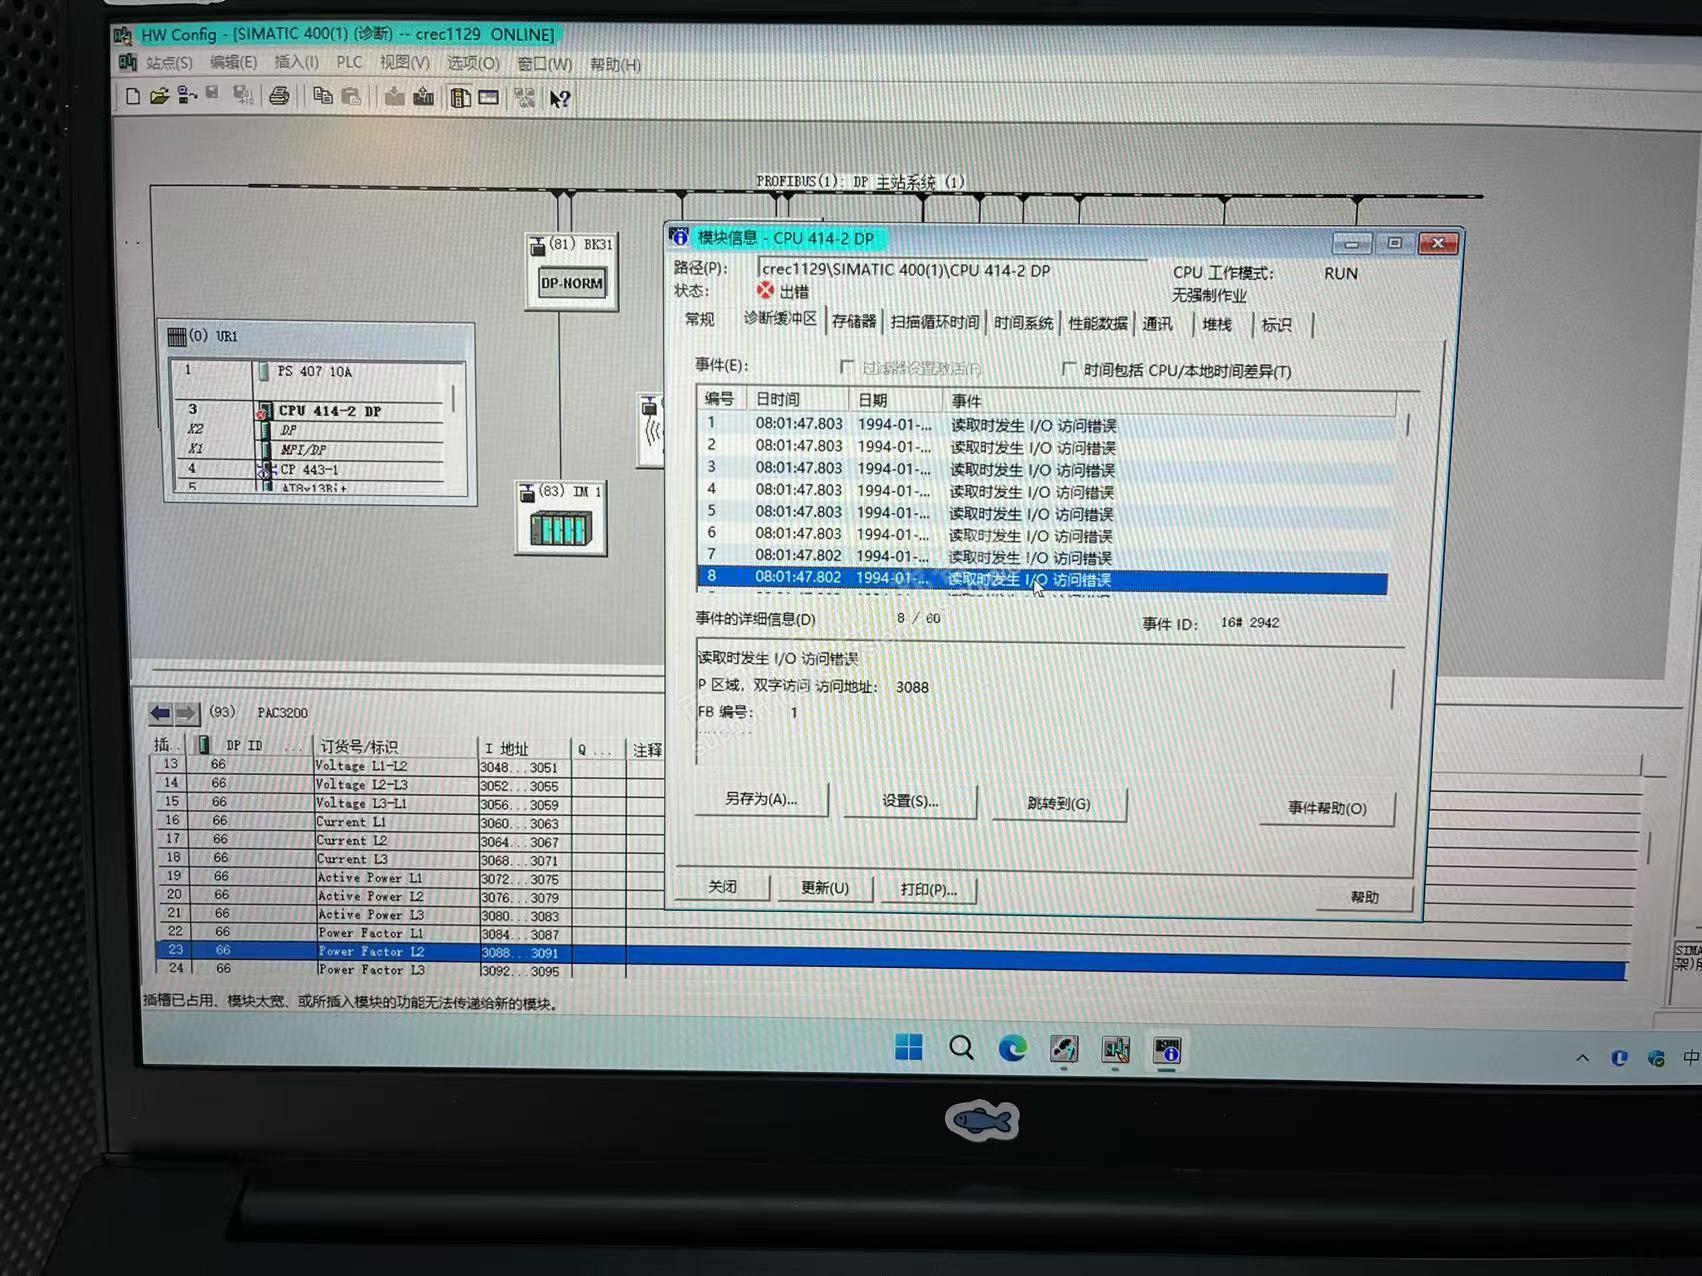This screenshot has height=1276, width=1702.
Task: Open the 窗口(W) menu
Action: coord(544,65)
